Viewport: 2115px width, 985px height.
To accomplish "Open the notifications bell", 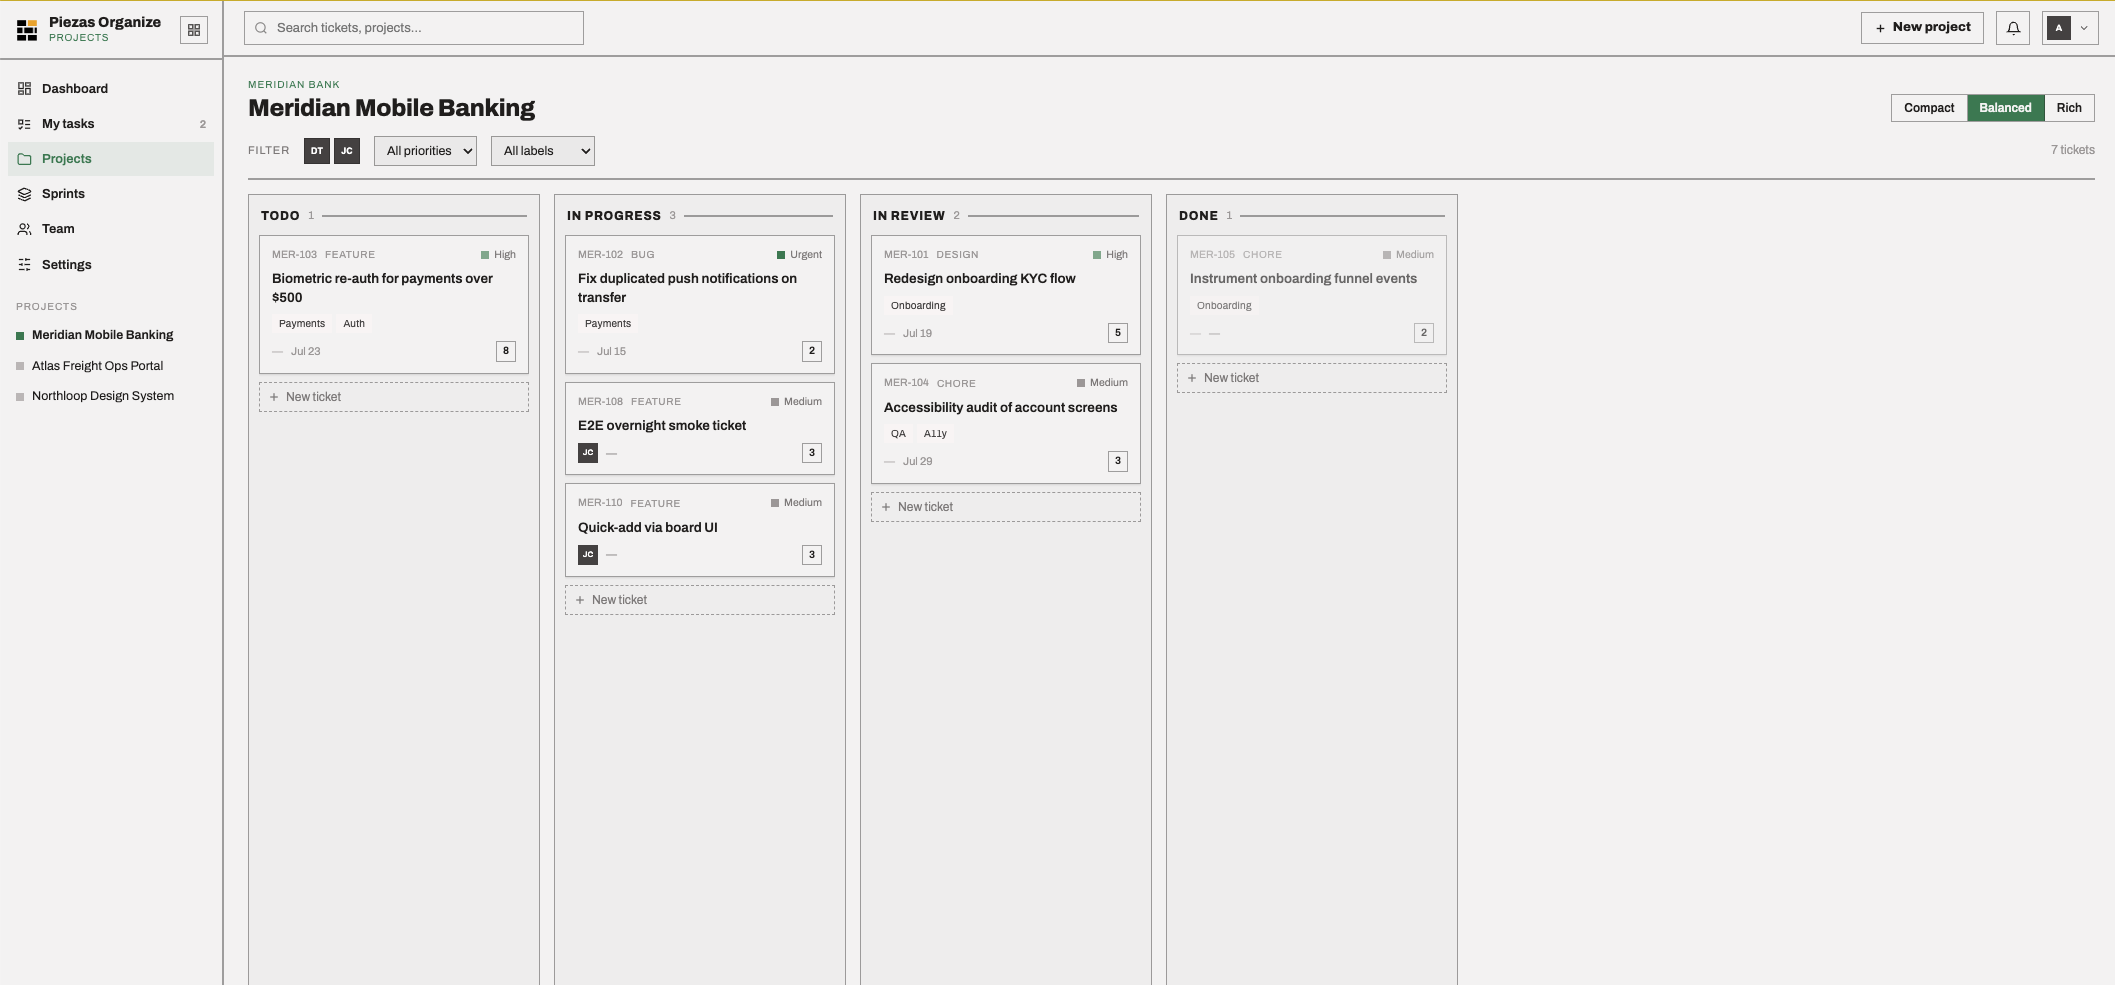I will pyautogui.click(x=2013, y=28).
